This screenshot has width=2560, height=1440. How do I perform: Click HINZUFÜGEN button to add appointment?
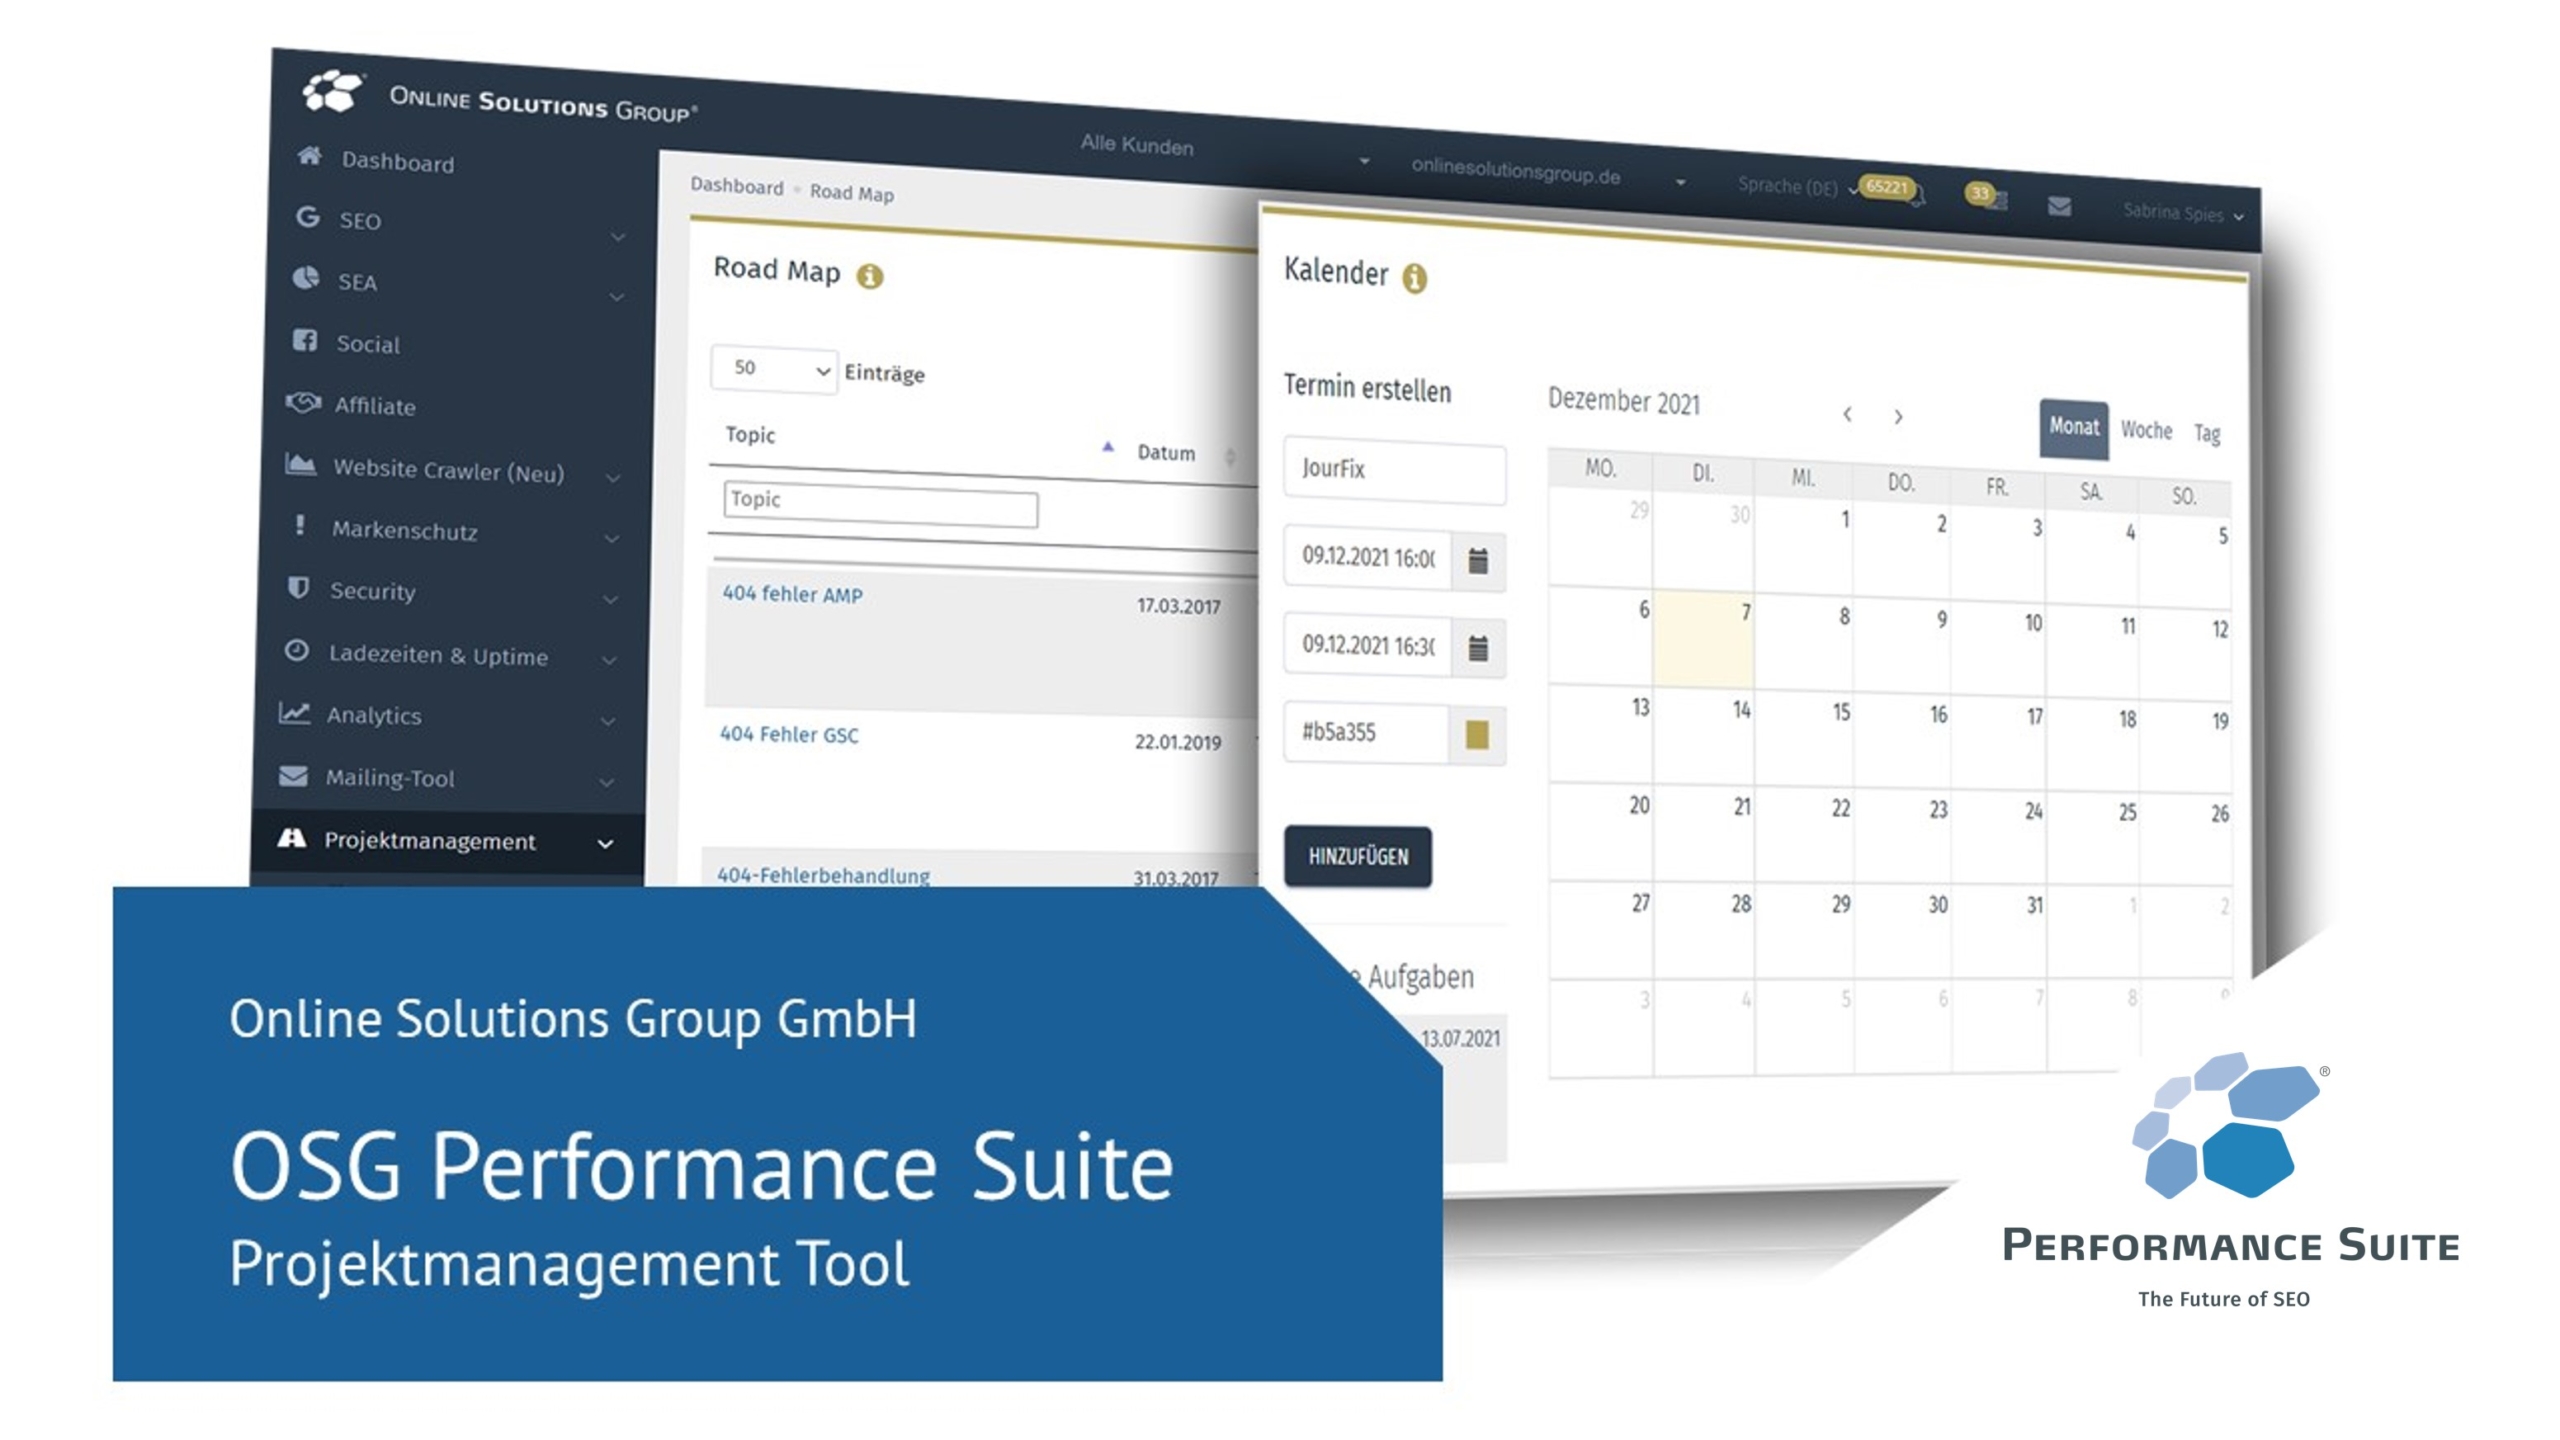[1363, 856]
